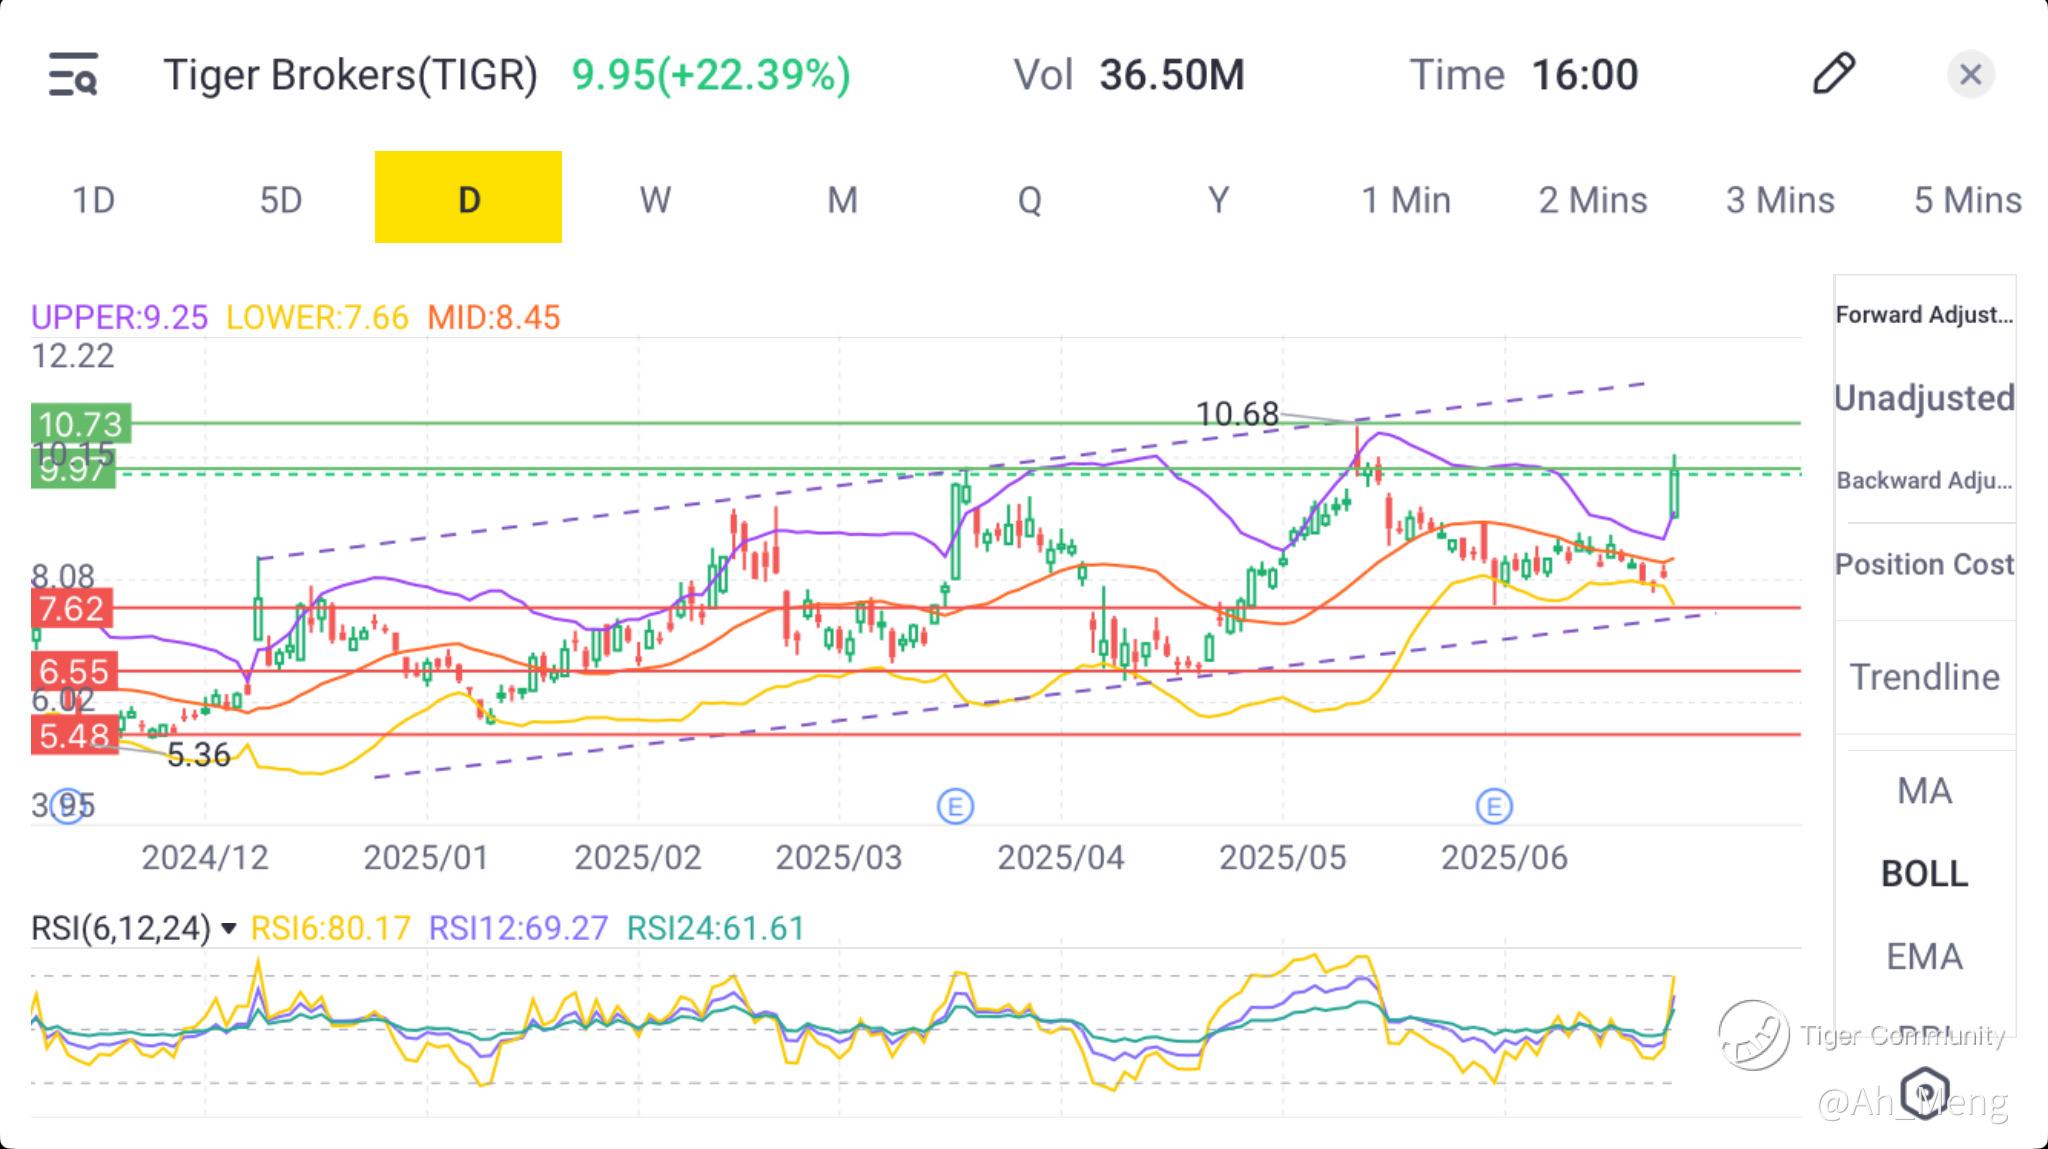
Task: Select the Backward Adjust price option
Action: [x=1924, y=481]
